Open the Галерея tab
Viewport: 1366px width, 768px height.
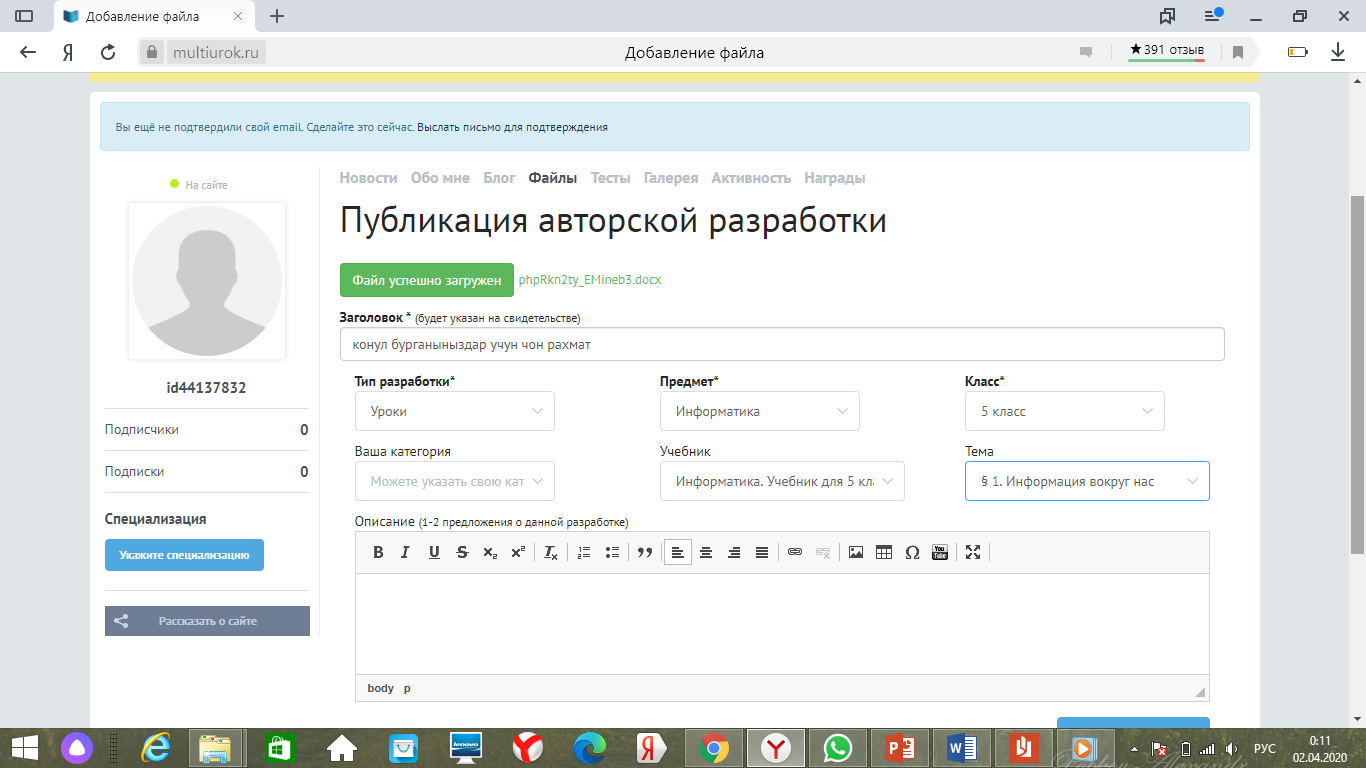pos(670,178)
